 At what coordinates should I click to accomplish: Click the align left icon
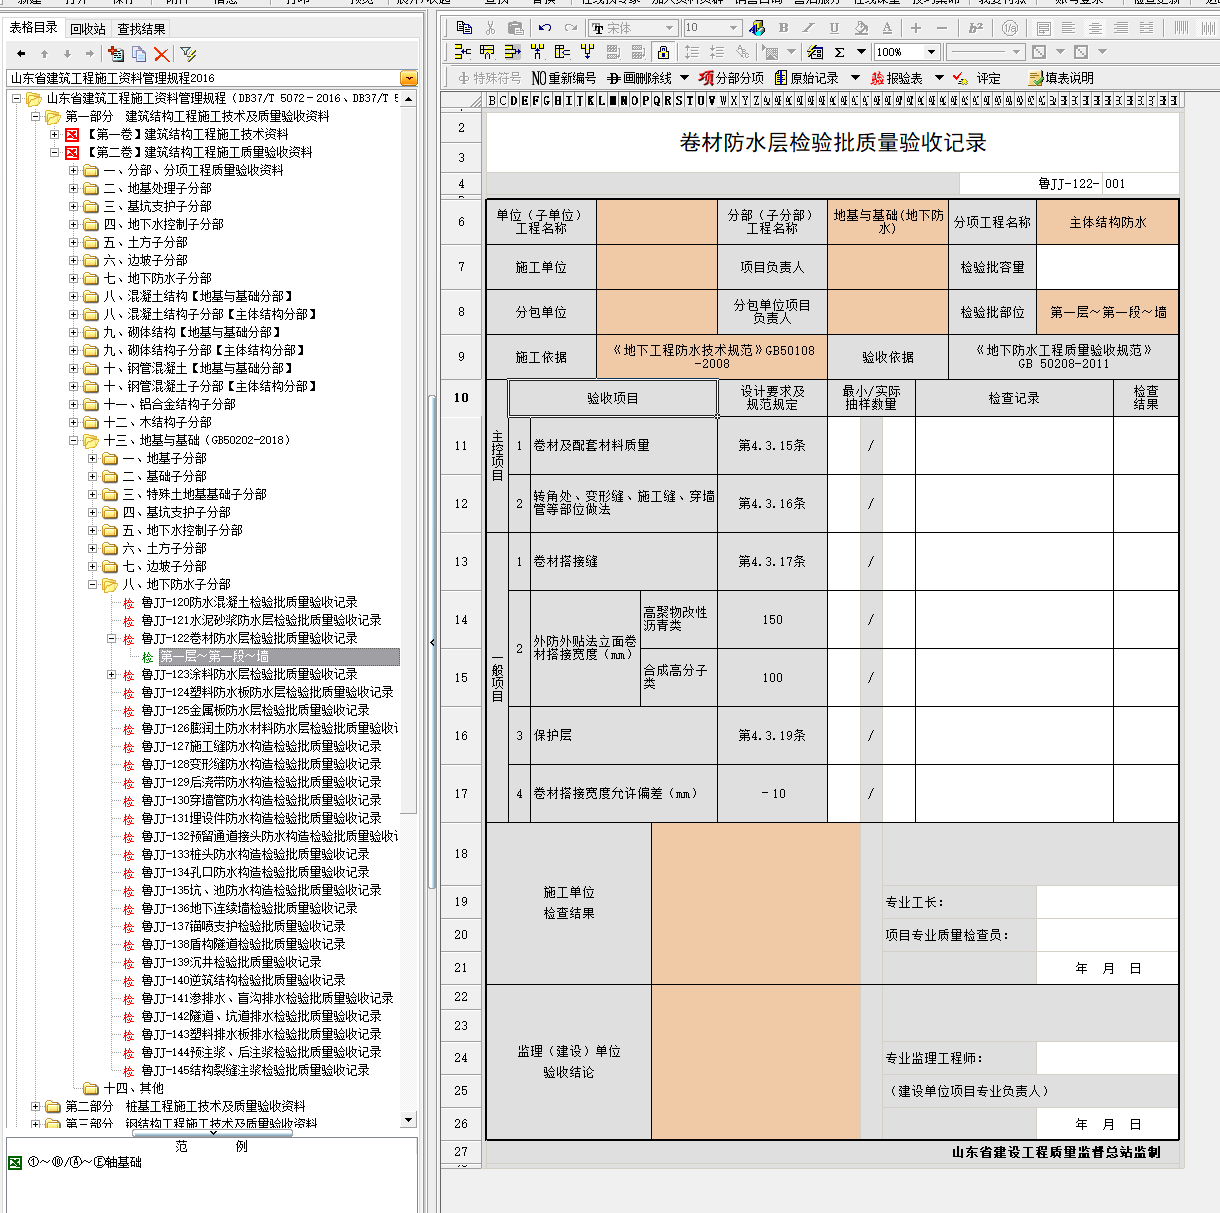pos(1068,28)
